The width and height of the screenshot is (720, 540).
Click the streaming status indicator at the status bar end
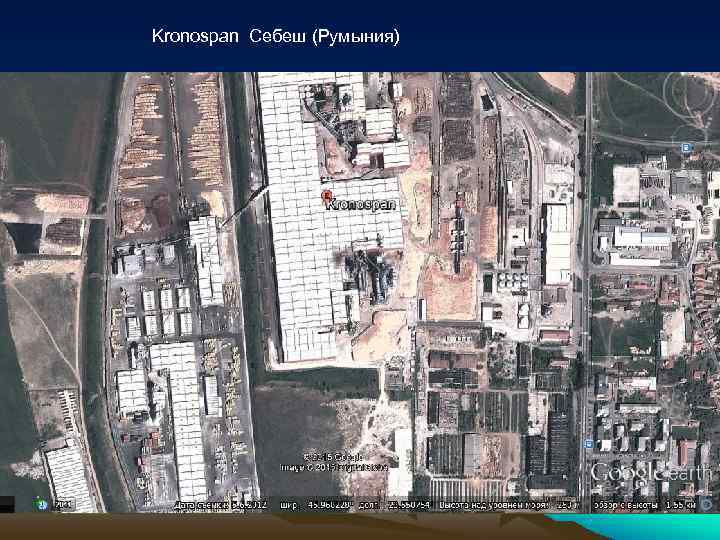point(707,505)
